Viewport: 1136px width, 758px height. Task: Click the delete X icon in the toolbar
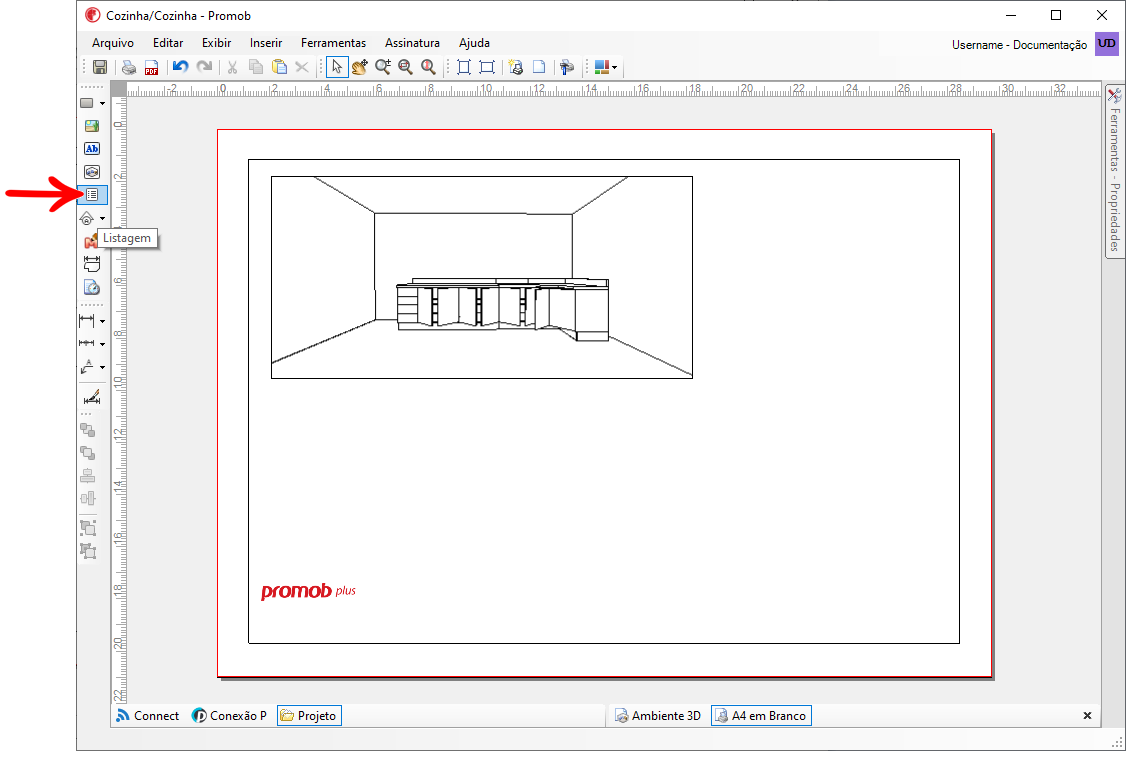tap(302, 67)
